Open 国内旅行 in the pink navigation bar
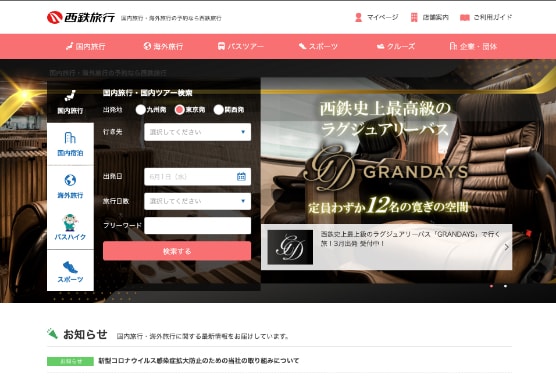Viewport: 556px width, 384px height. [86, 46]
